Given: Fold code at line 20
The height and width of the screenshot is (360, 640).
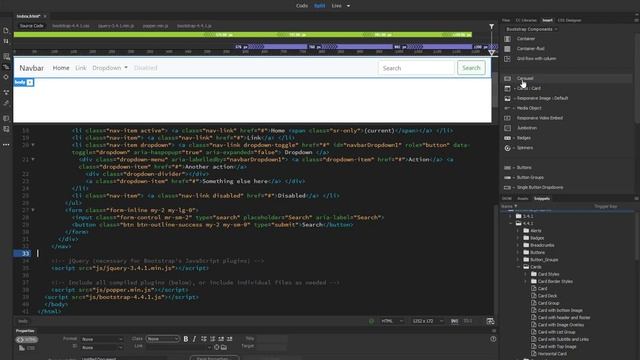Looking at the screenshot, I should click(33, 145).
